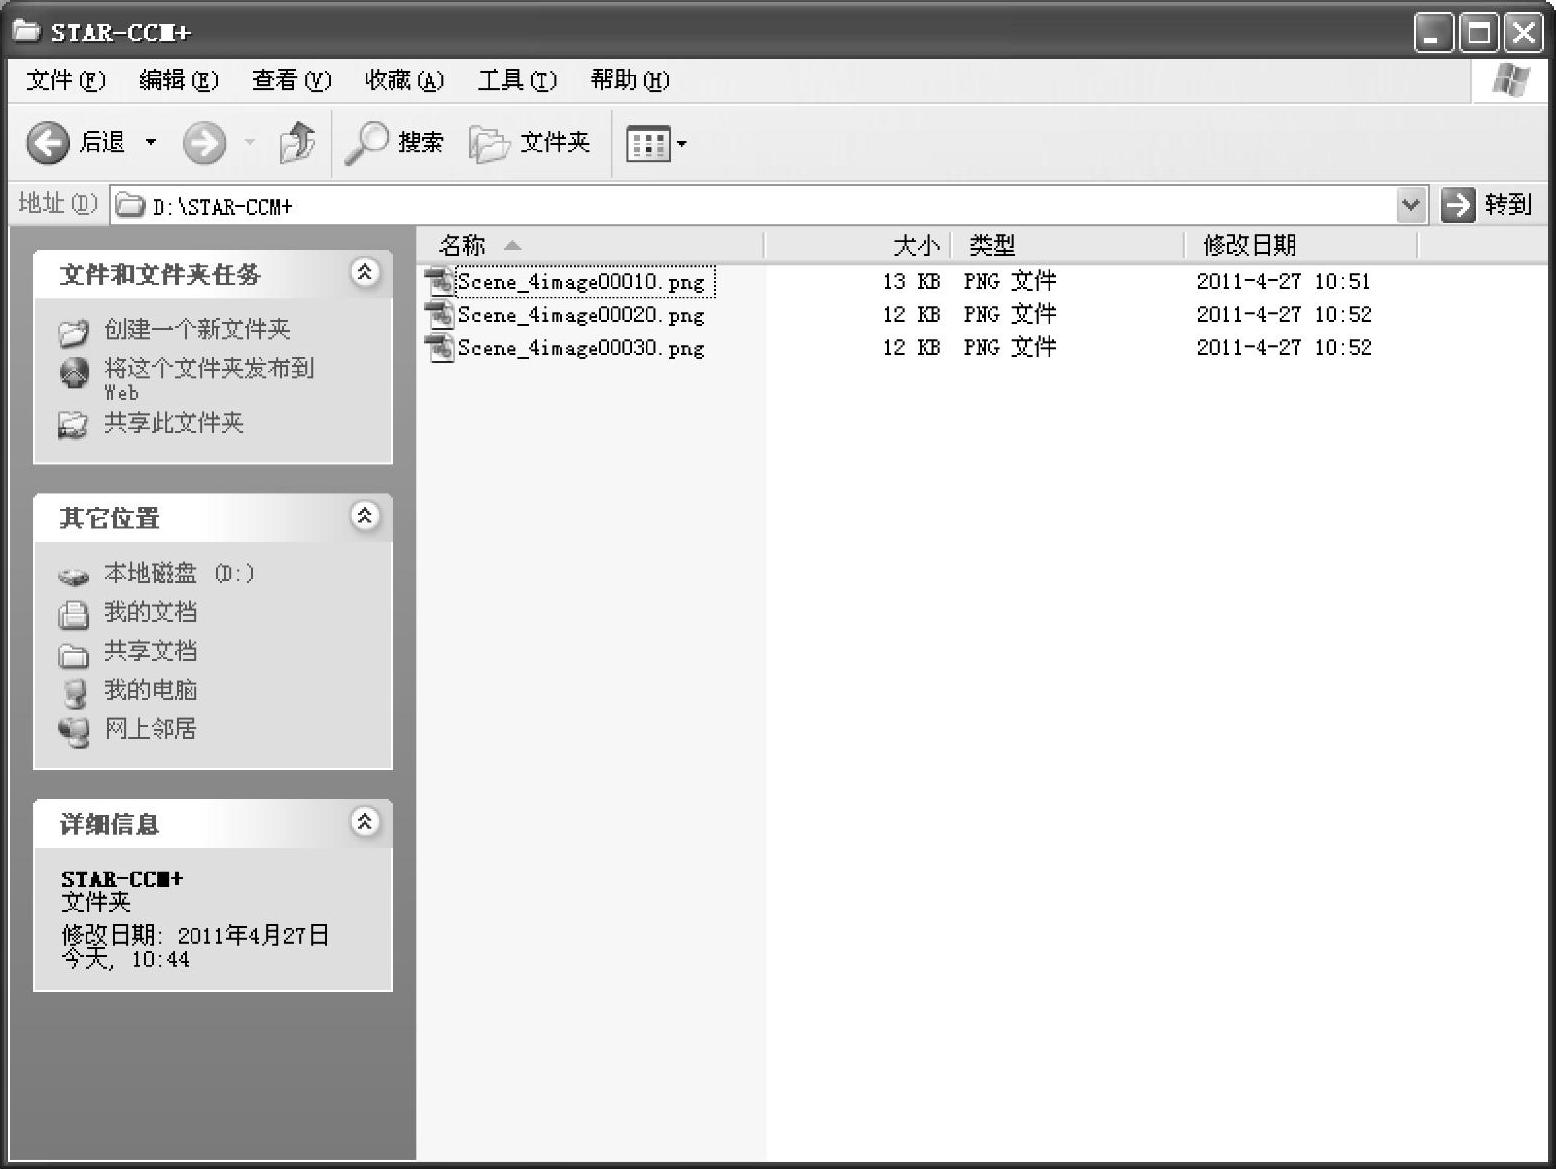The width and height of the screenshot is (1556, 1169).
Task: Click the local disk drive icon
Action: coord(73,576)
